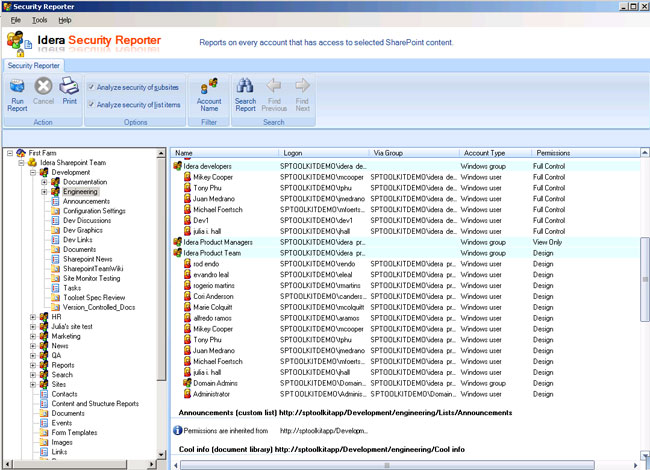Select Site Monitor Testing in the tree
The width and height of the screenshot is (650, 470).
coord(92,278)
